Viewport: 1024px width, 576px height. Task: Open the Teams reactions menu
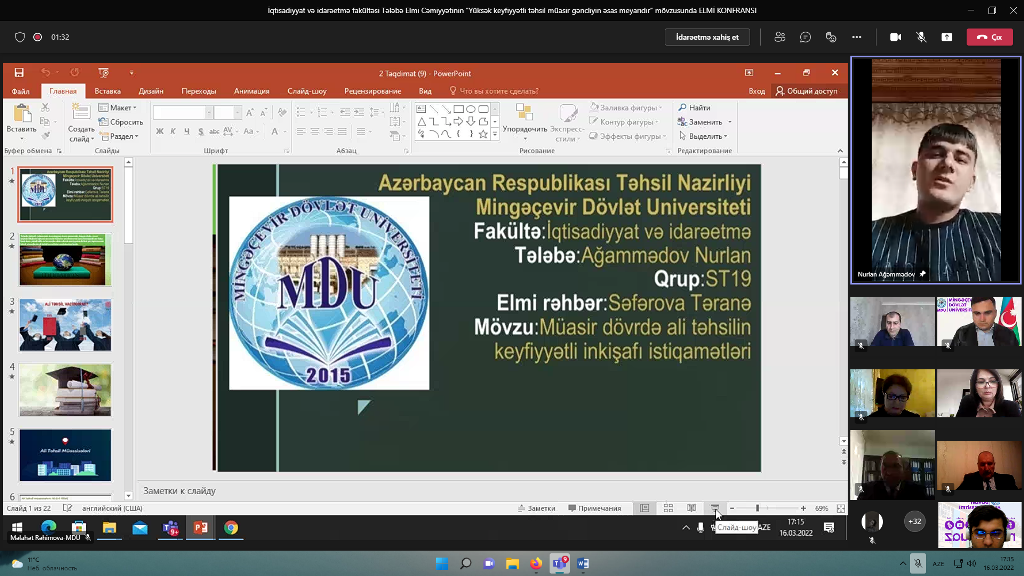(x=831, y=37)
